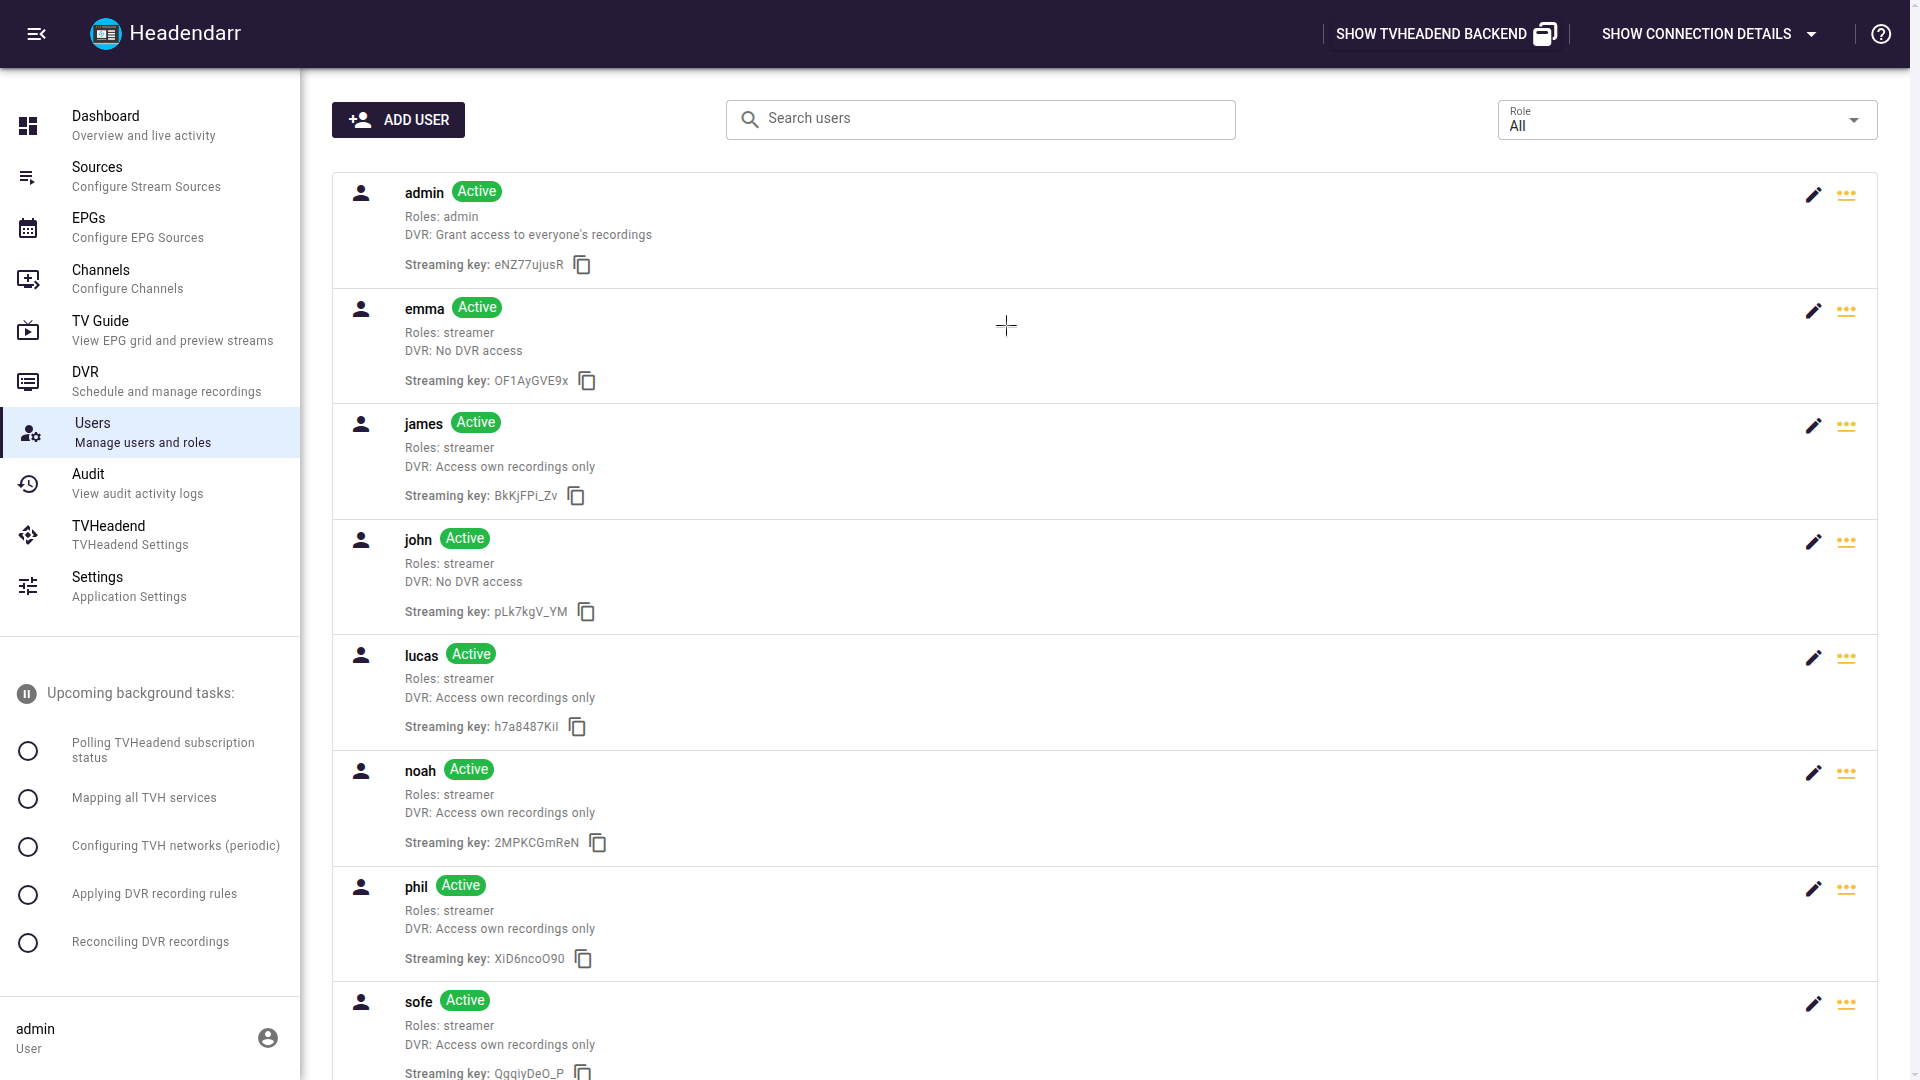This screenshot has width=1920, height=1080.
Task: Open the more actions menu for james
Action: pyautogui.click(x=1847, y=426)
